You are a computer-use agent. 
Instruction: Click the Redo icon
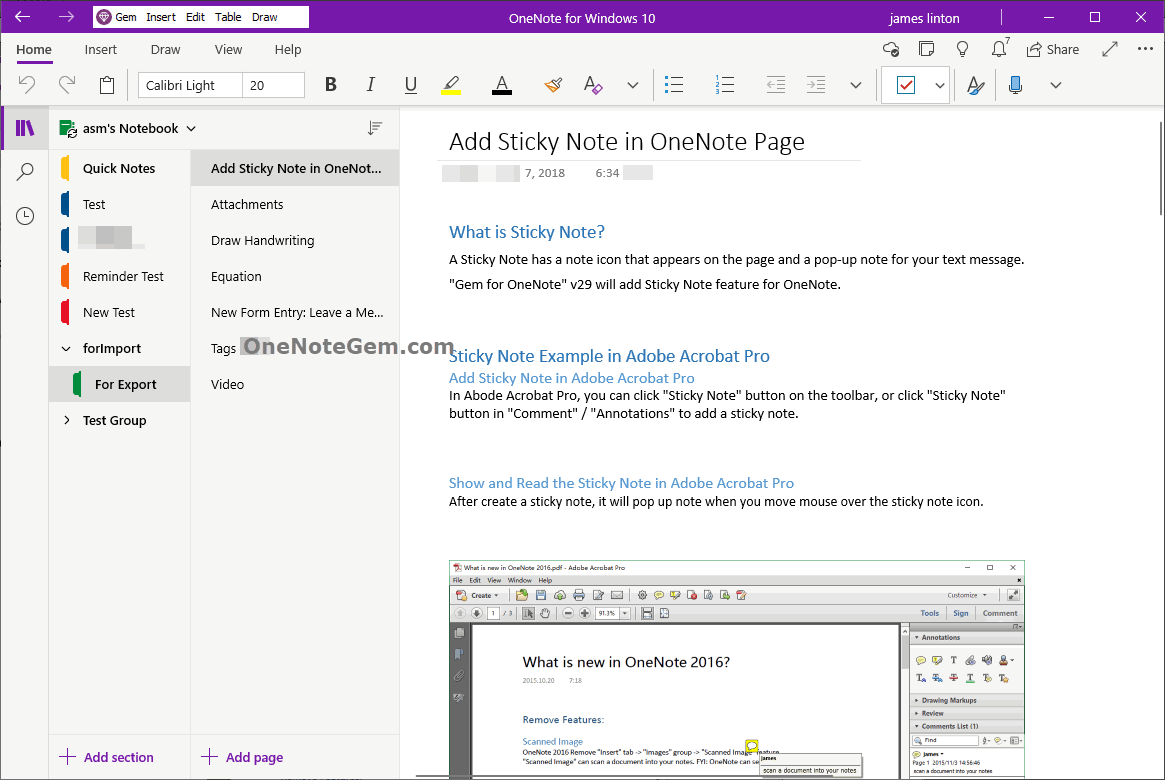[67, 85]
